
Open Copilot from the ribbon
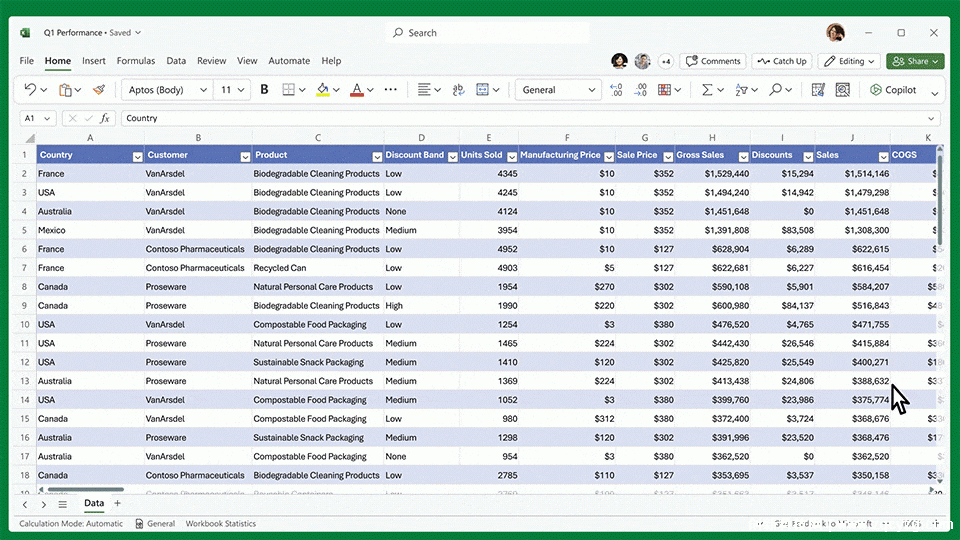[x=893, y=89]
